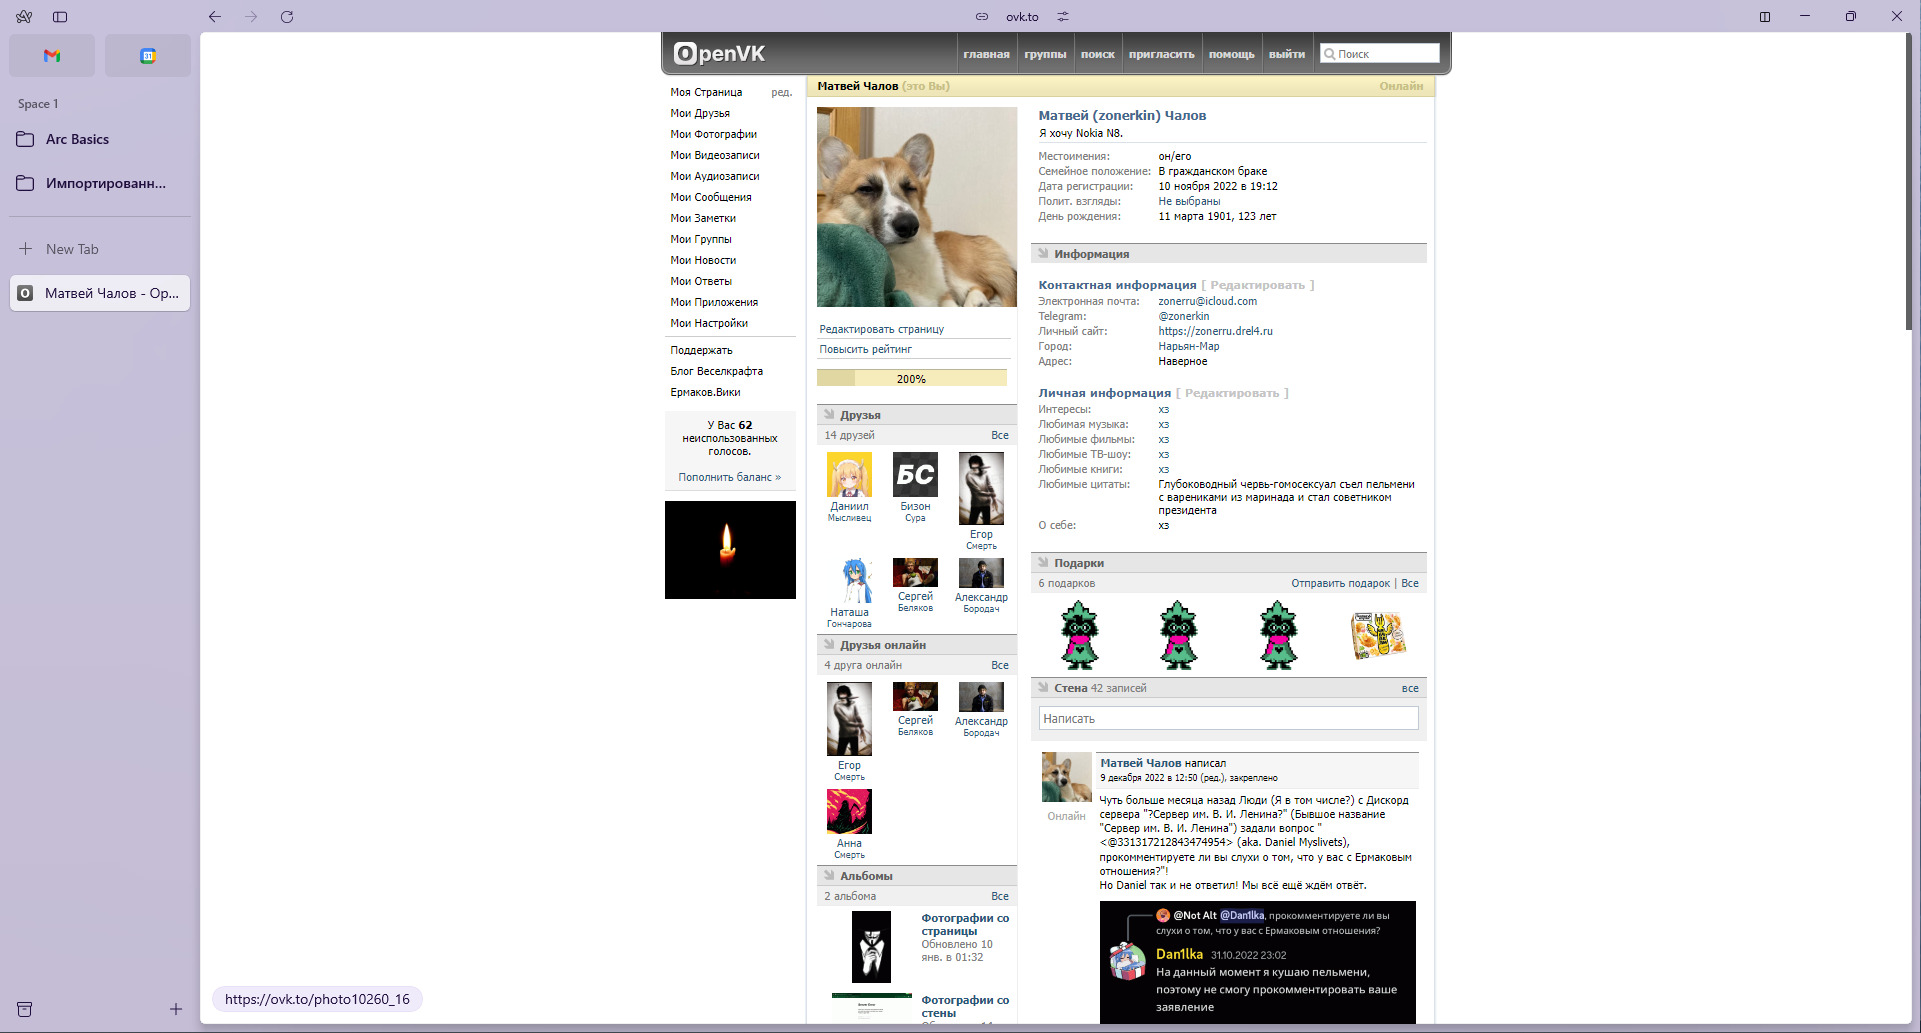This screenshot has width=1921, height=1033.
Task: Collapse the Альбомы section arrow
Action: click(x=829, y=876)
